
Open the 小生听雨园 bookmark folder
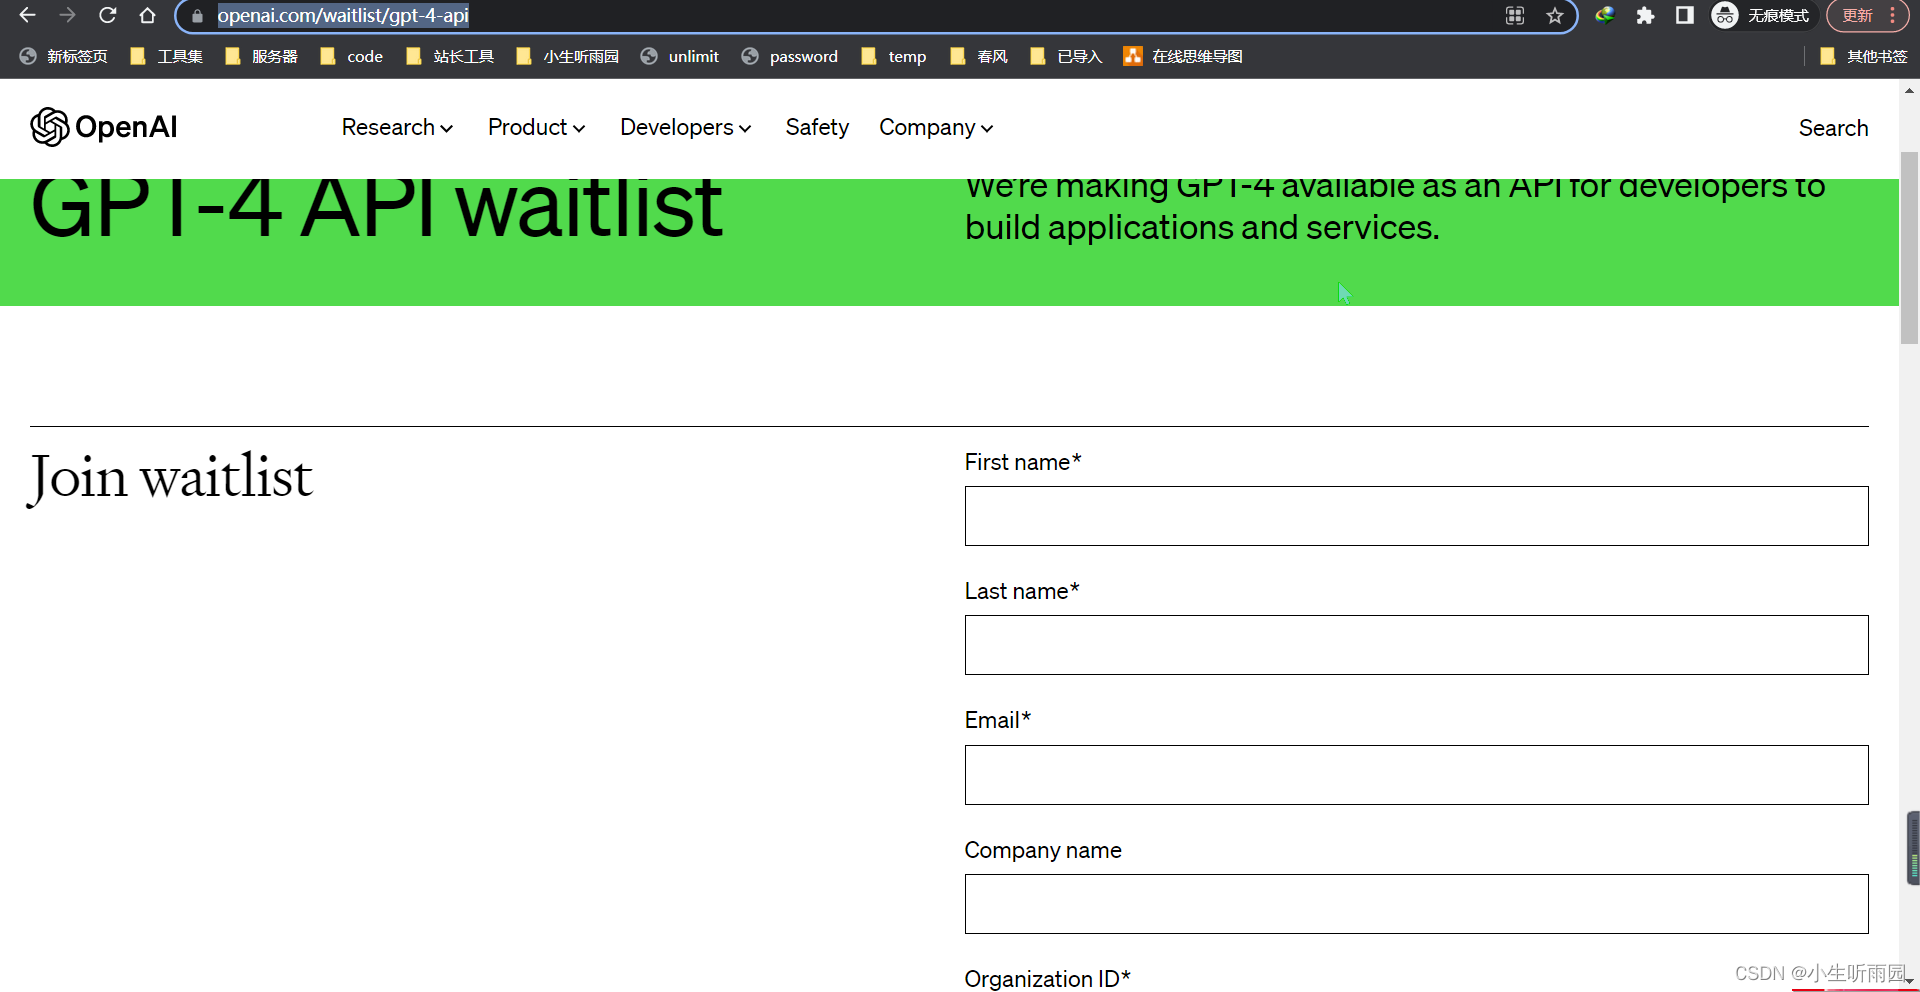click(568, 56)
